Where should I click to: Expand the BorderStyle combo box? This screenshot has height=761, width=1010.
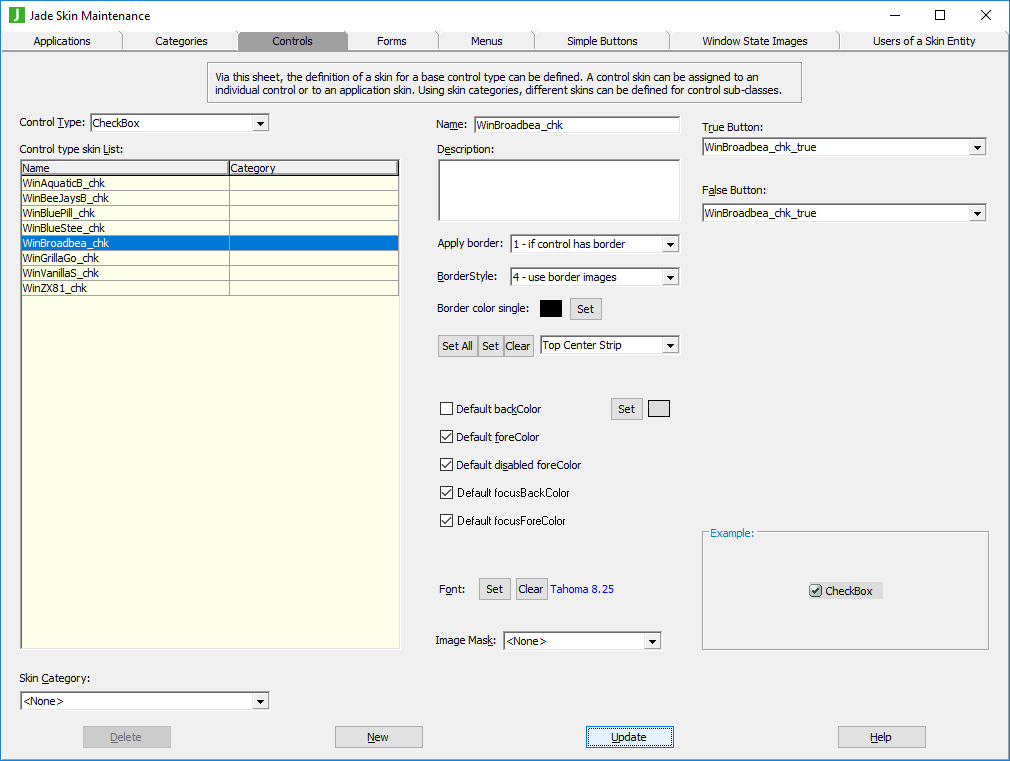coord(670,277)
